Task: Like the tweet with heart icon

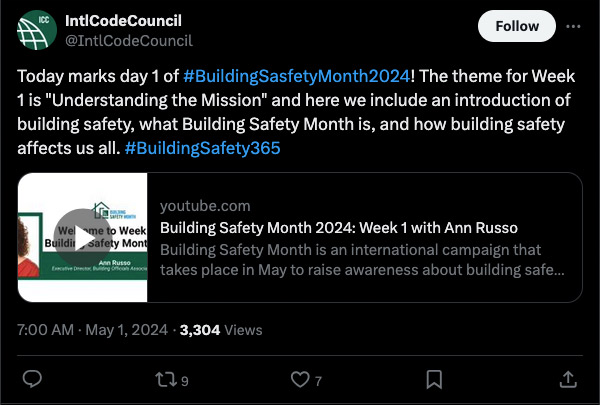Action: point(300,379)
